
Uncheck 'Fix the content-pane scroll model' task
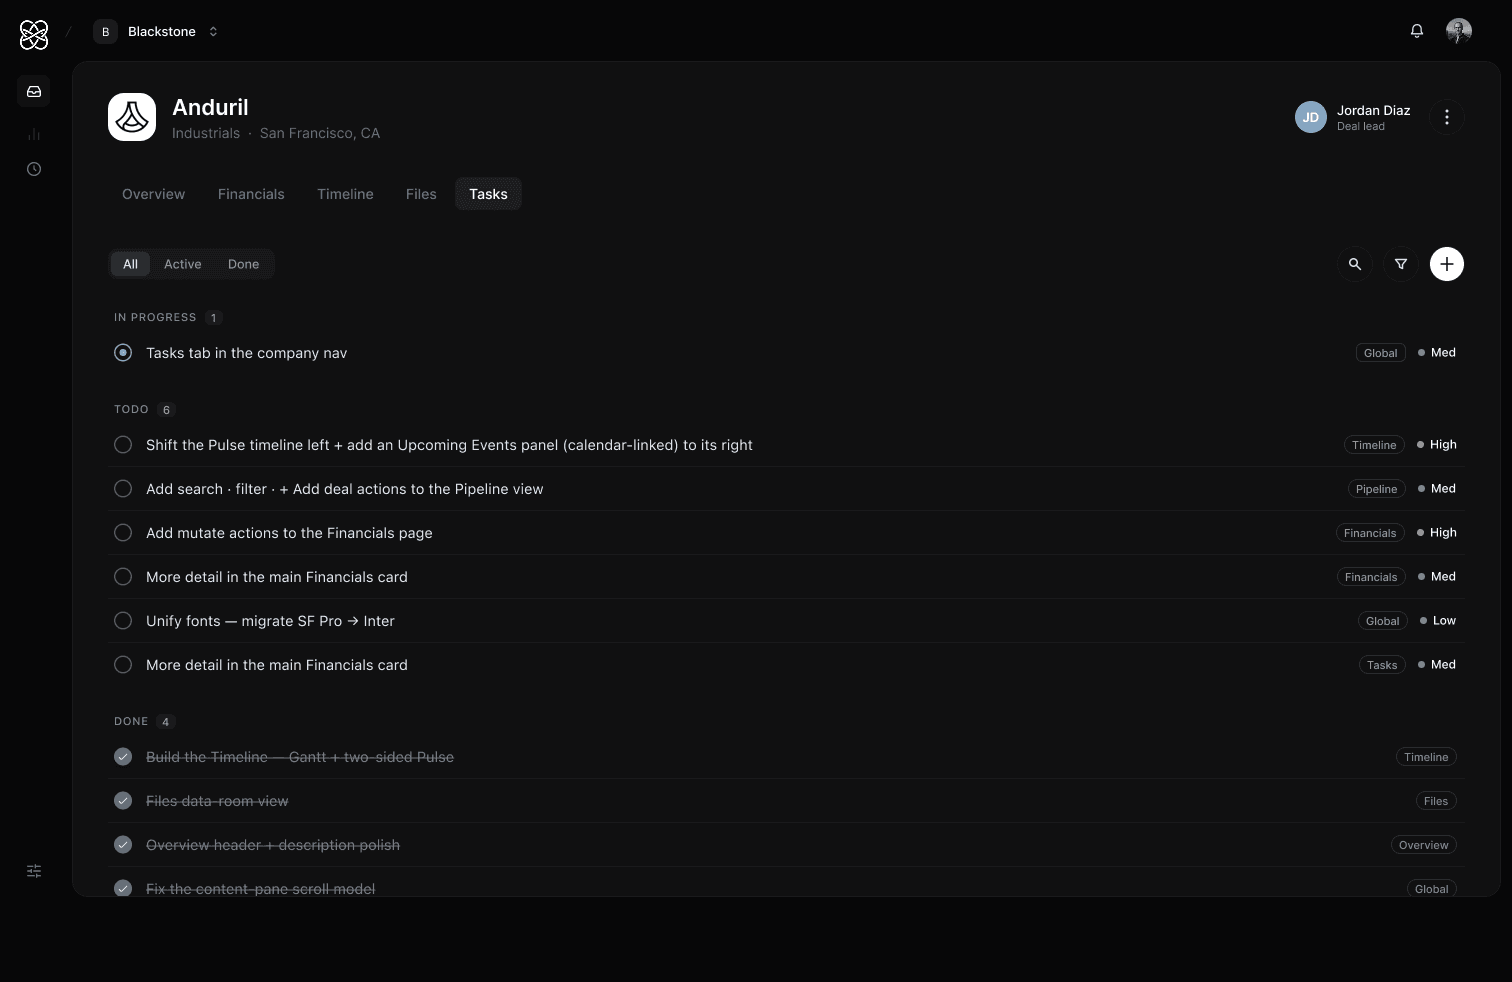(x=123, y=889)
